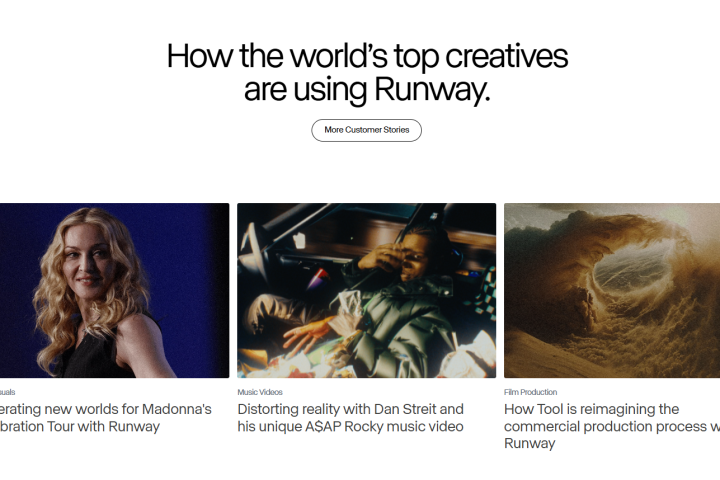Open the How Tool is reimagining story title
The width and height of the screenshot is (720, 480).
pyautogui.click(x=591, y=409)
